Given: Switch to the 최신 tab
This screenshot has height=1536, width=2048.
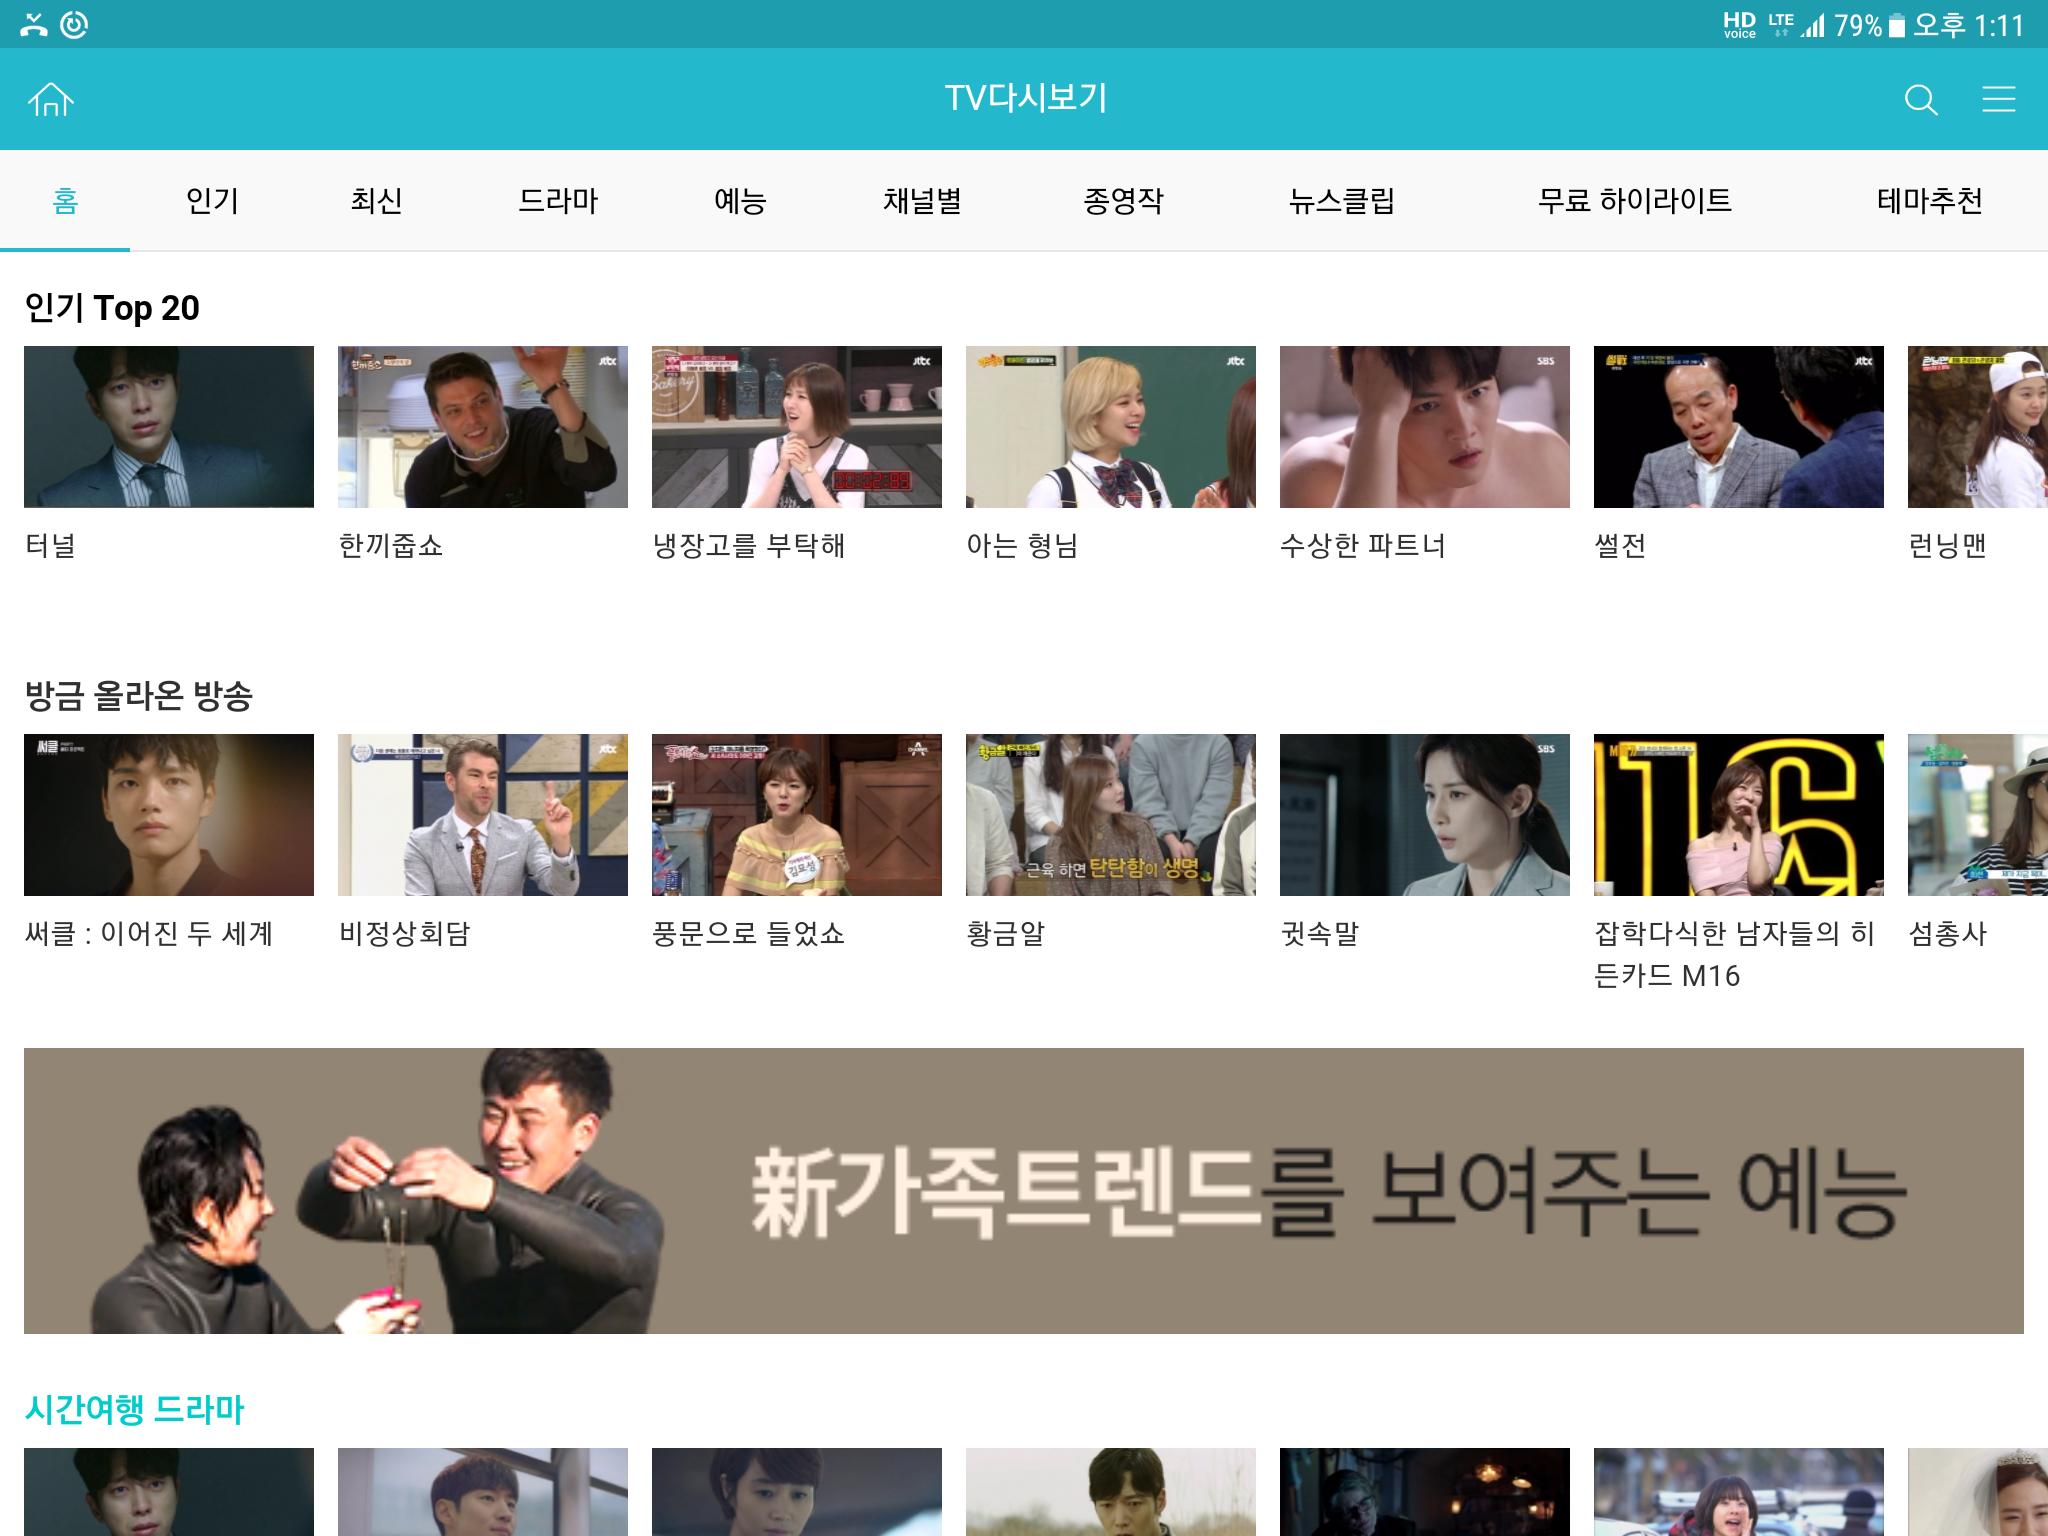Looking at the screenshot, I should click(x=376, y=200).
